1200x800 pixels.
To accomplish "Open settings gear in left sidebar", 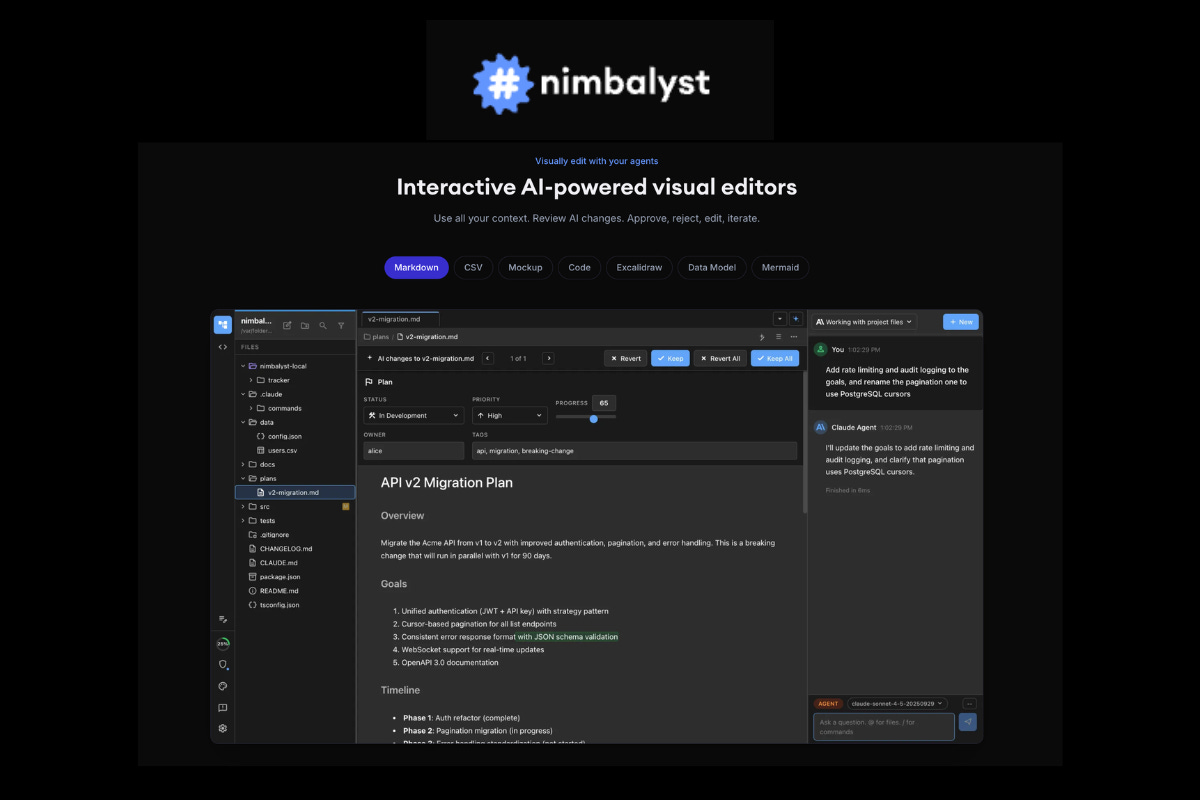I will point(222,728).
